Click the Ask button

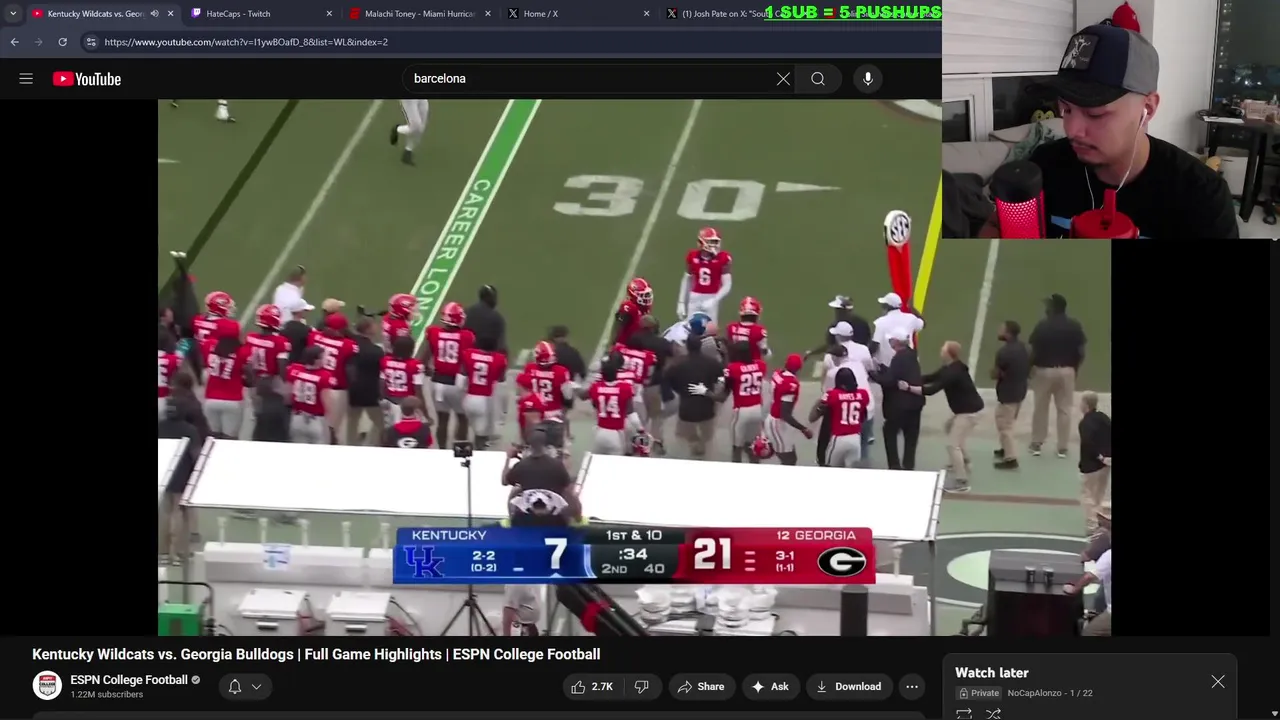click(x=770, y=686)
